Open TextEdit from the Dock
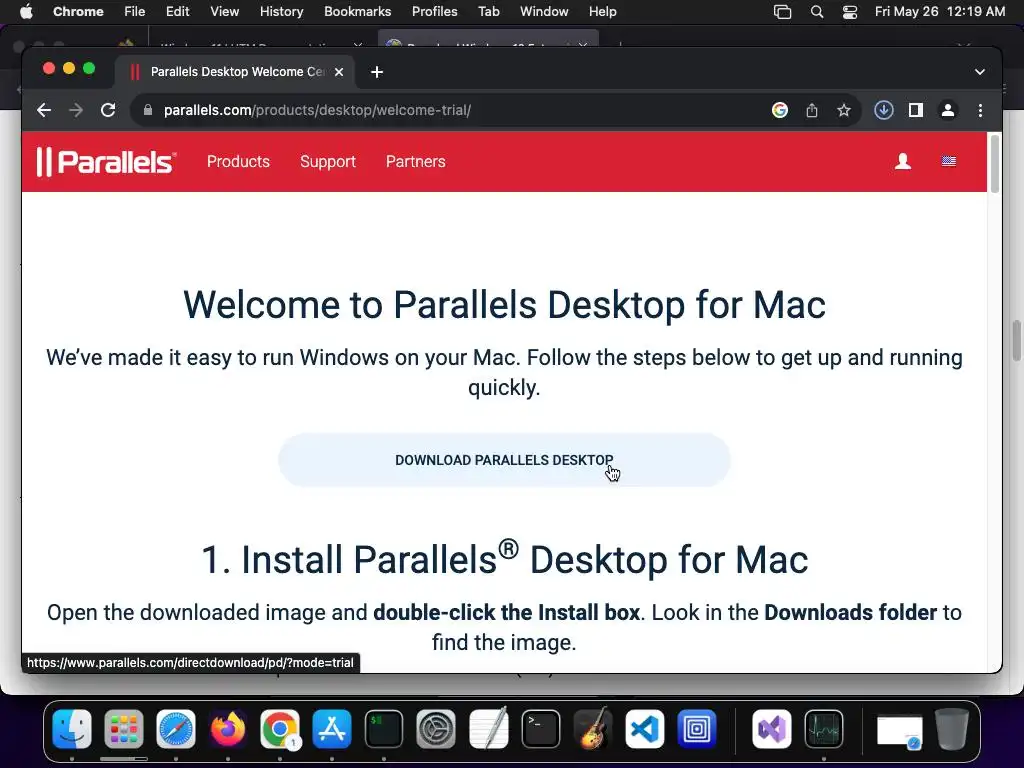This screenshot has height=768, width=1024. pos(488,728)
